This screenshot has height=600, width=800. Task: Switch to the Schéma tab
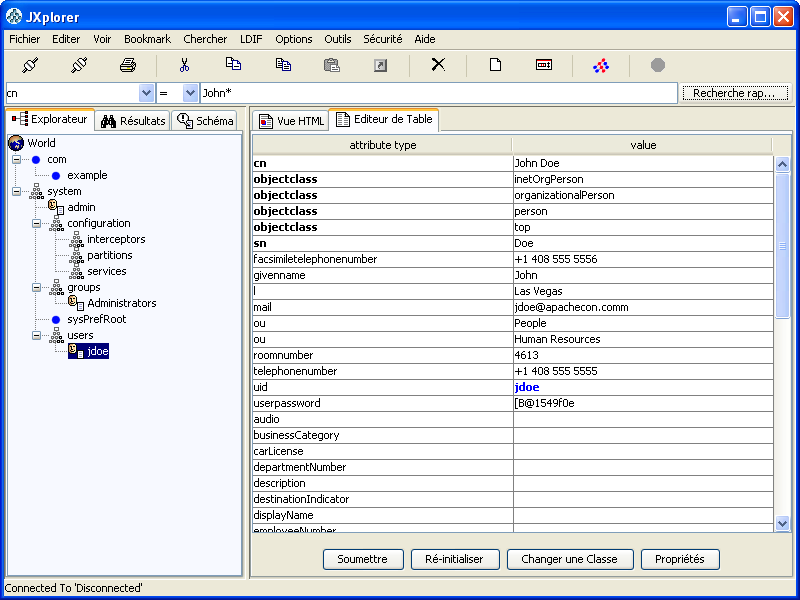click(205, 121)
